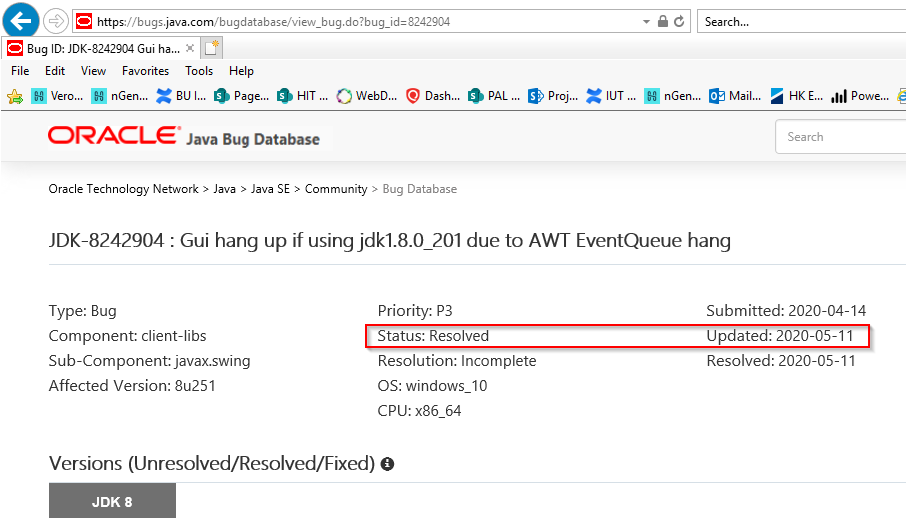The height and width of the screenshot is (518, 906).
Task: Open the Mail... Outlook favorite
Action: point(735,96)
